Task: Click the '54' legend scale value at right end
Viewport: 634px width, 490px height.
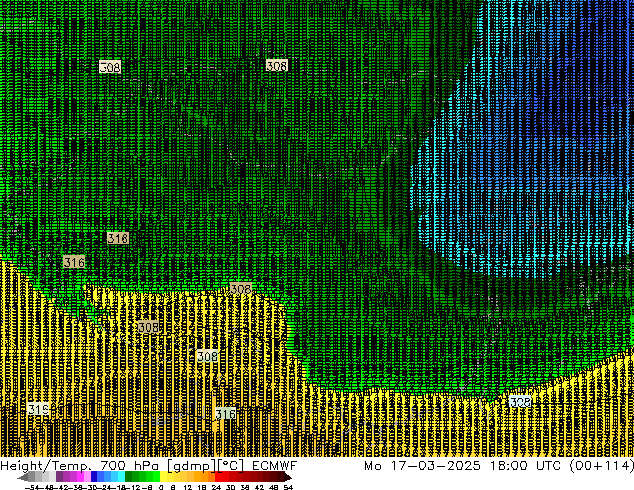Action: click(x=288, y=487)
